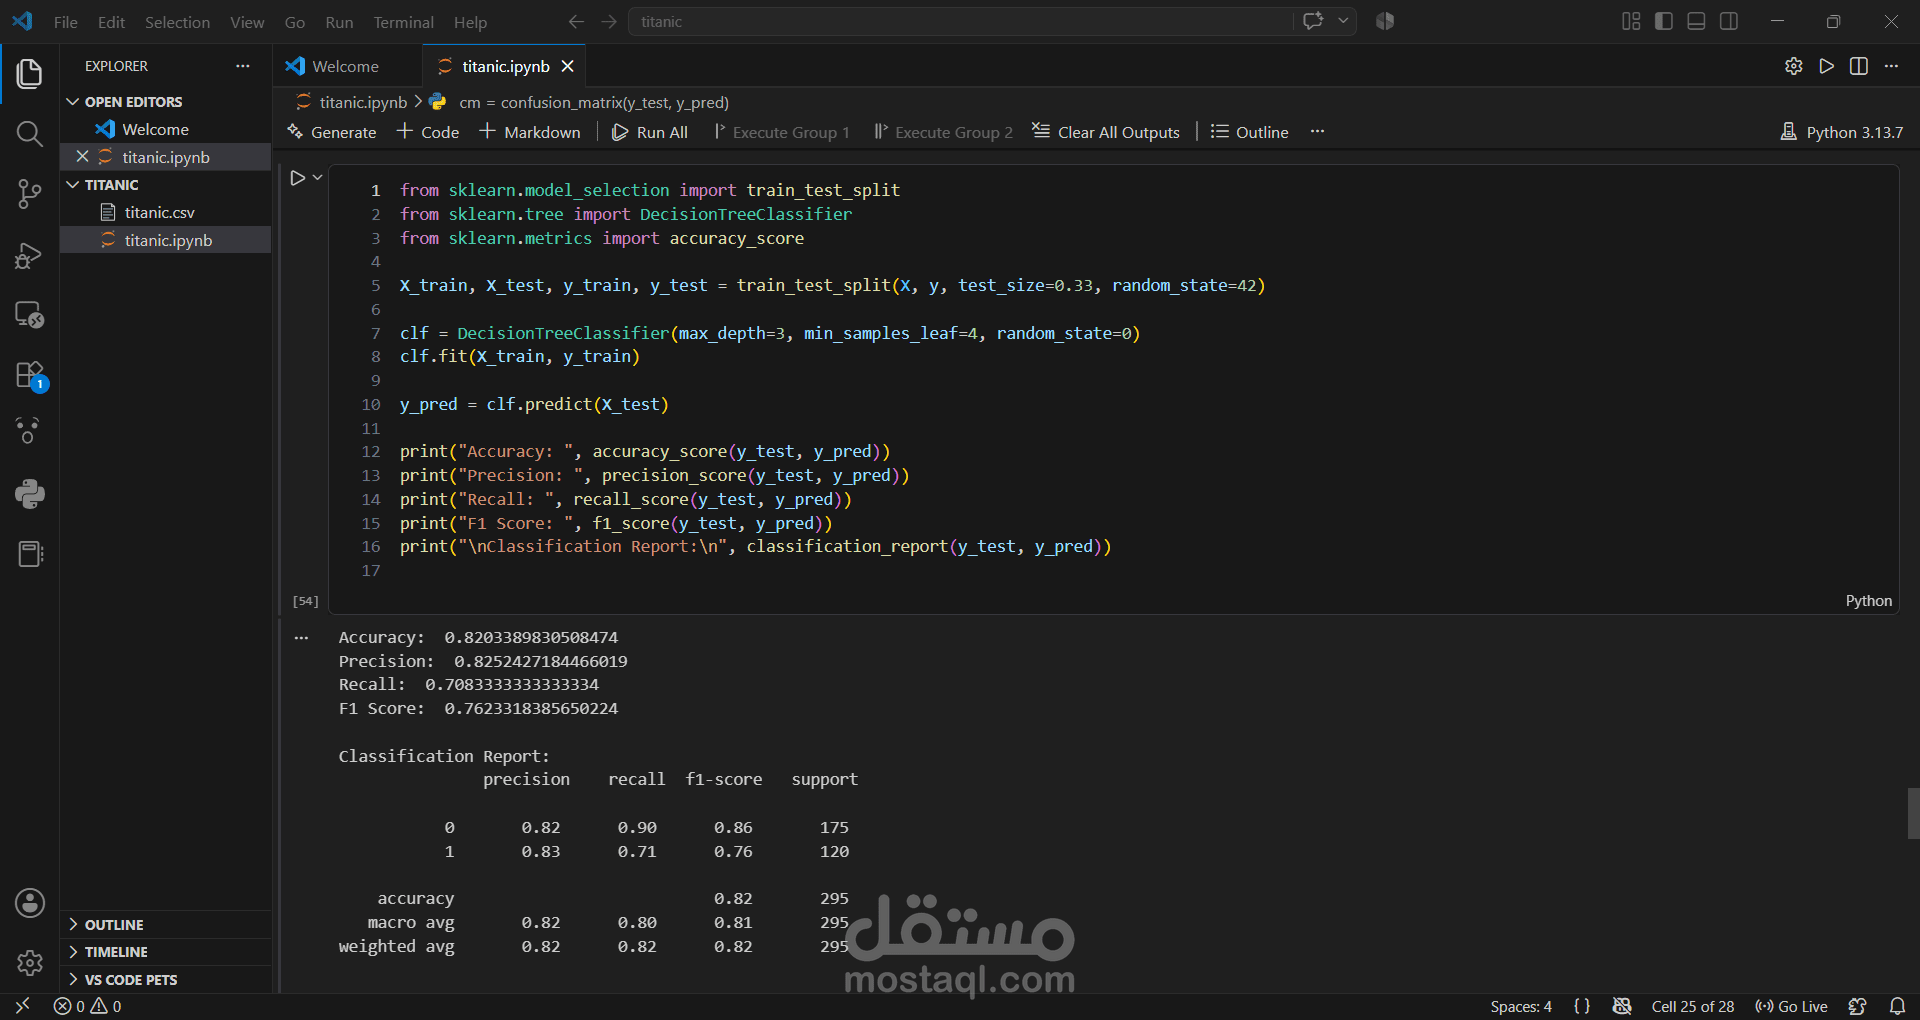Click the run icon in editor title bar
The image size is (1920, 1020).
coord(1827,66)
